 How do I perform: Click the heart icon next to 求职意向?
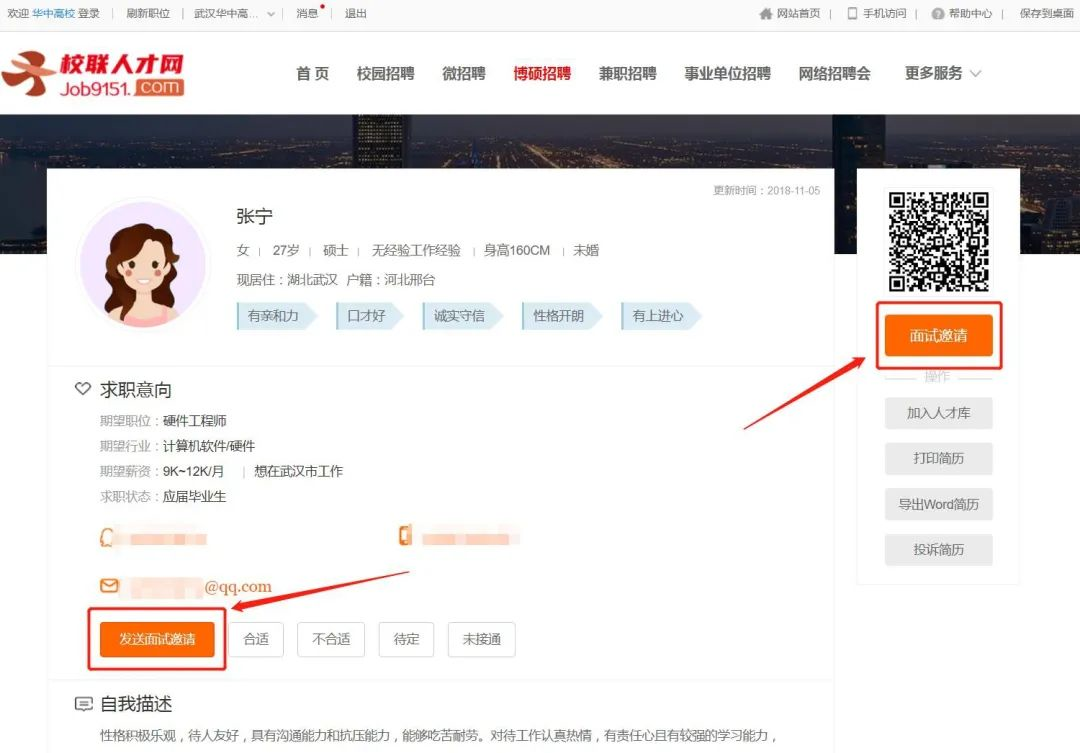click(83, 389)
